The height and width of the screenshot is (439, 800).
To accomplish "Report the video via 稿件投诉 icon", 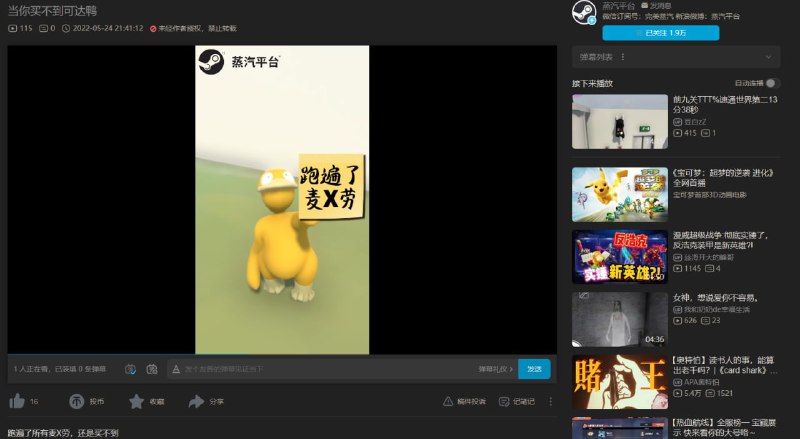I will [x=448, y=401].
